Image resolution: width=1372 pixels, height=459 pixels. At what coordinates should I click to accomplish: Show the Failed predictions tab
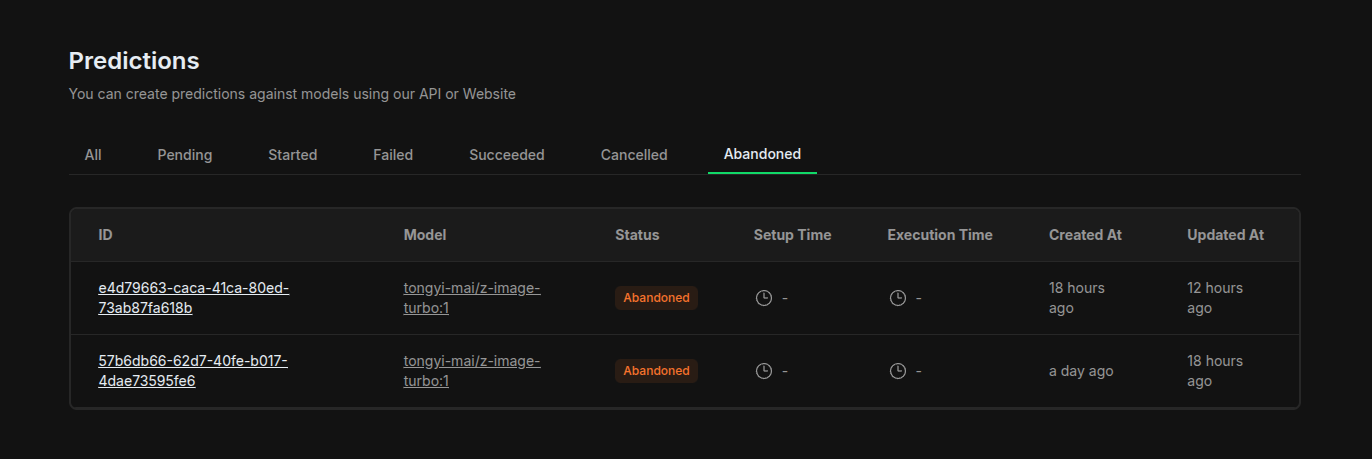pyautogui.click(x=393, y=155)
